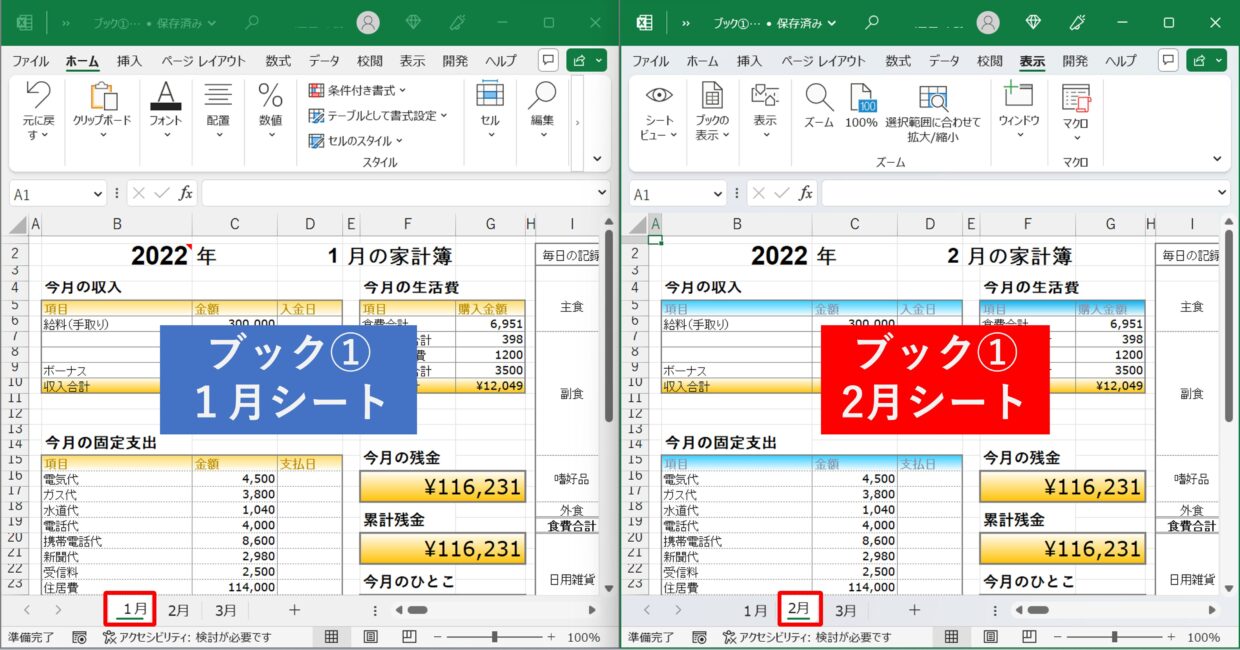This screenshot has width=1240, height=650.
Task: Open the Cells (セル) group in left window
Action: click(489, 95)
